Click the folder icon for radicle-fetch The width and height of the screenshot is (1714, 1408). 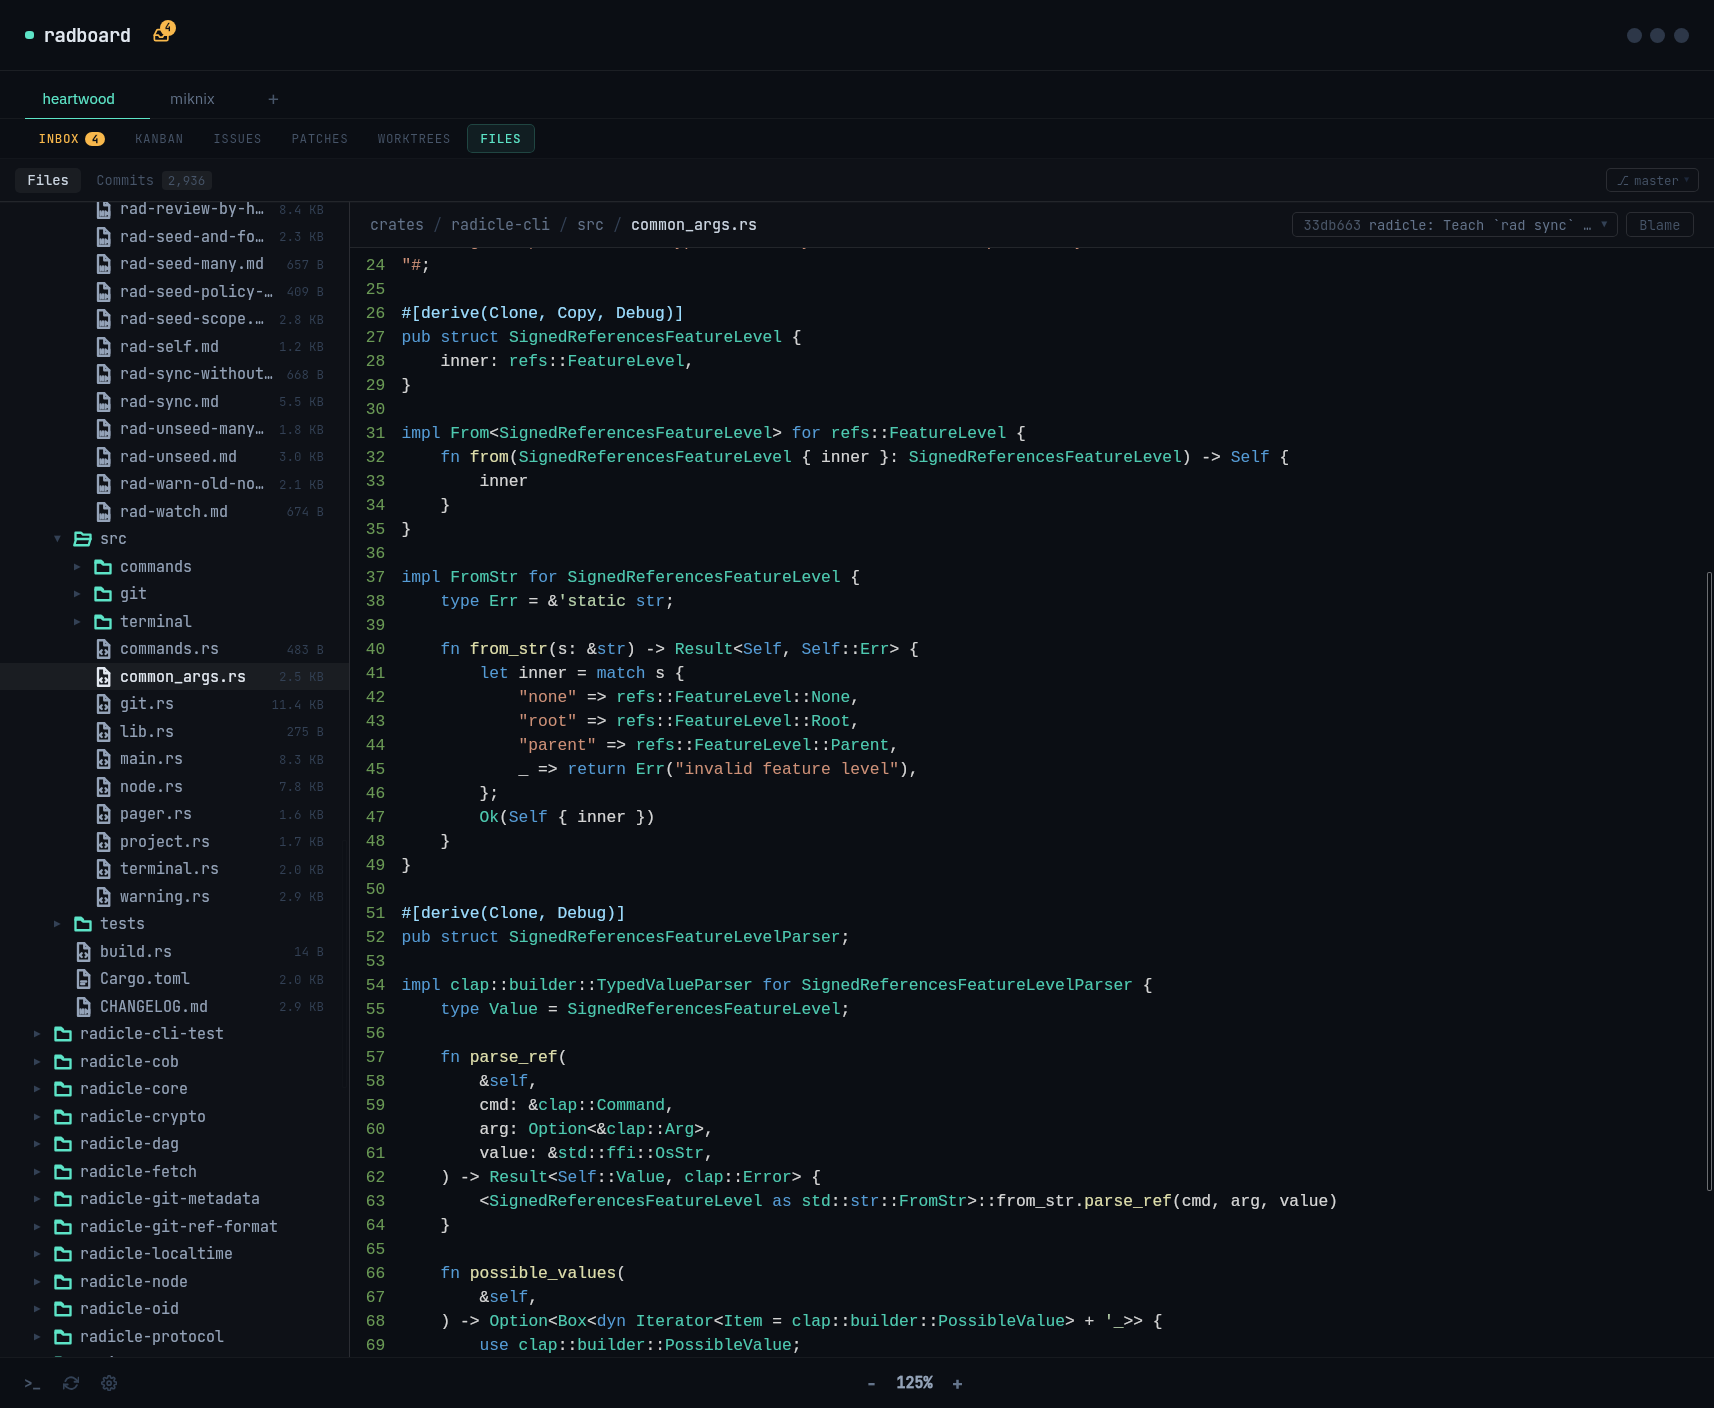click(x=63, y=1172)
